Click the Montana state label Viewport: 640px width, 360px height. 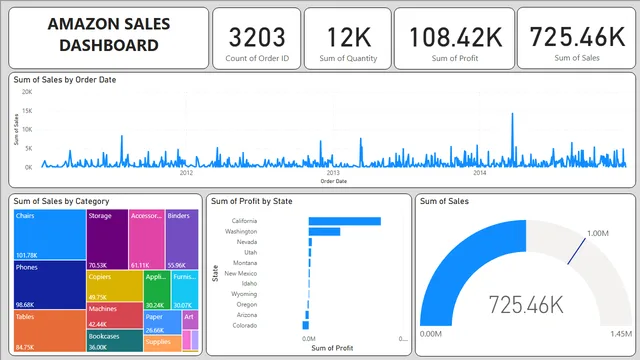(x=245, y=263)
